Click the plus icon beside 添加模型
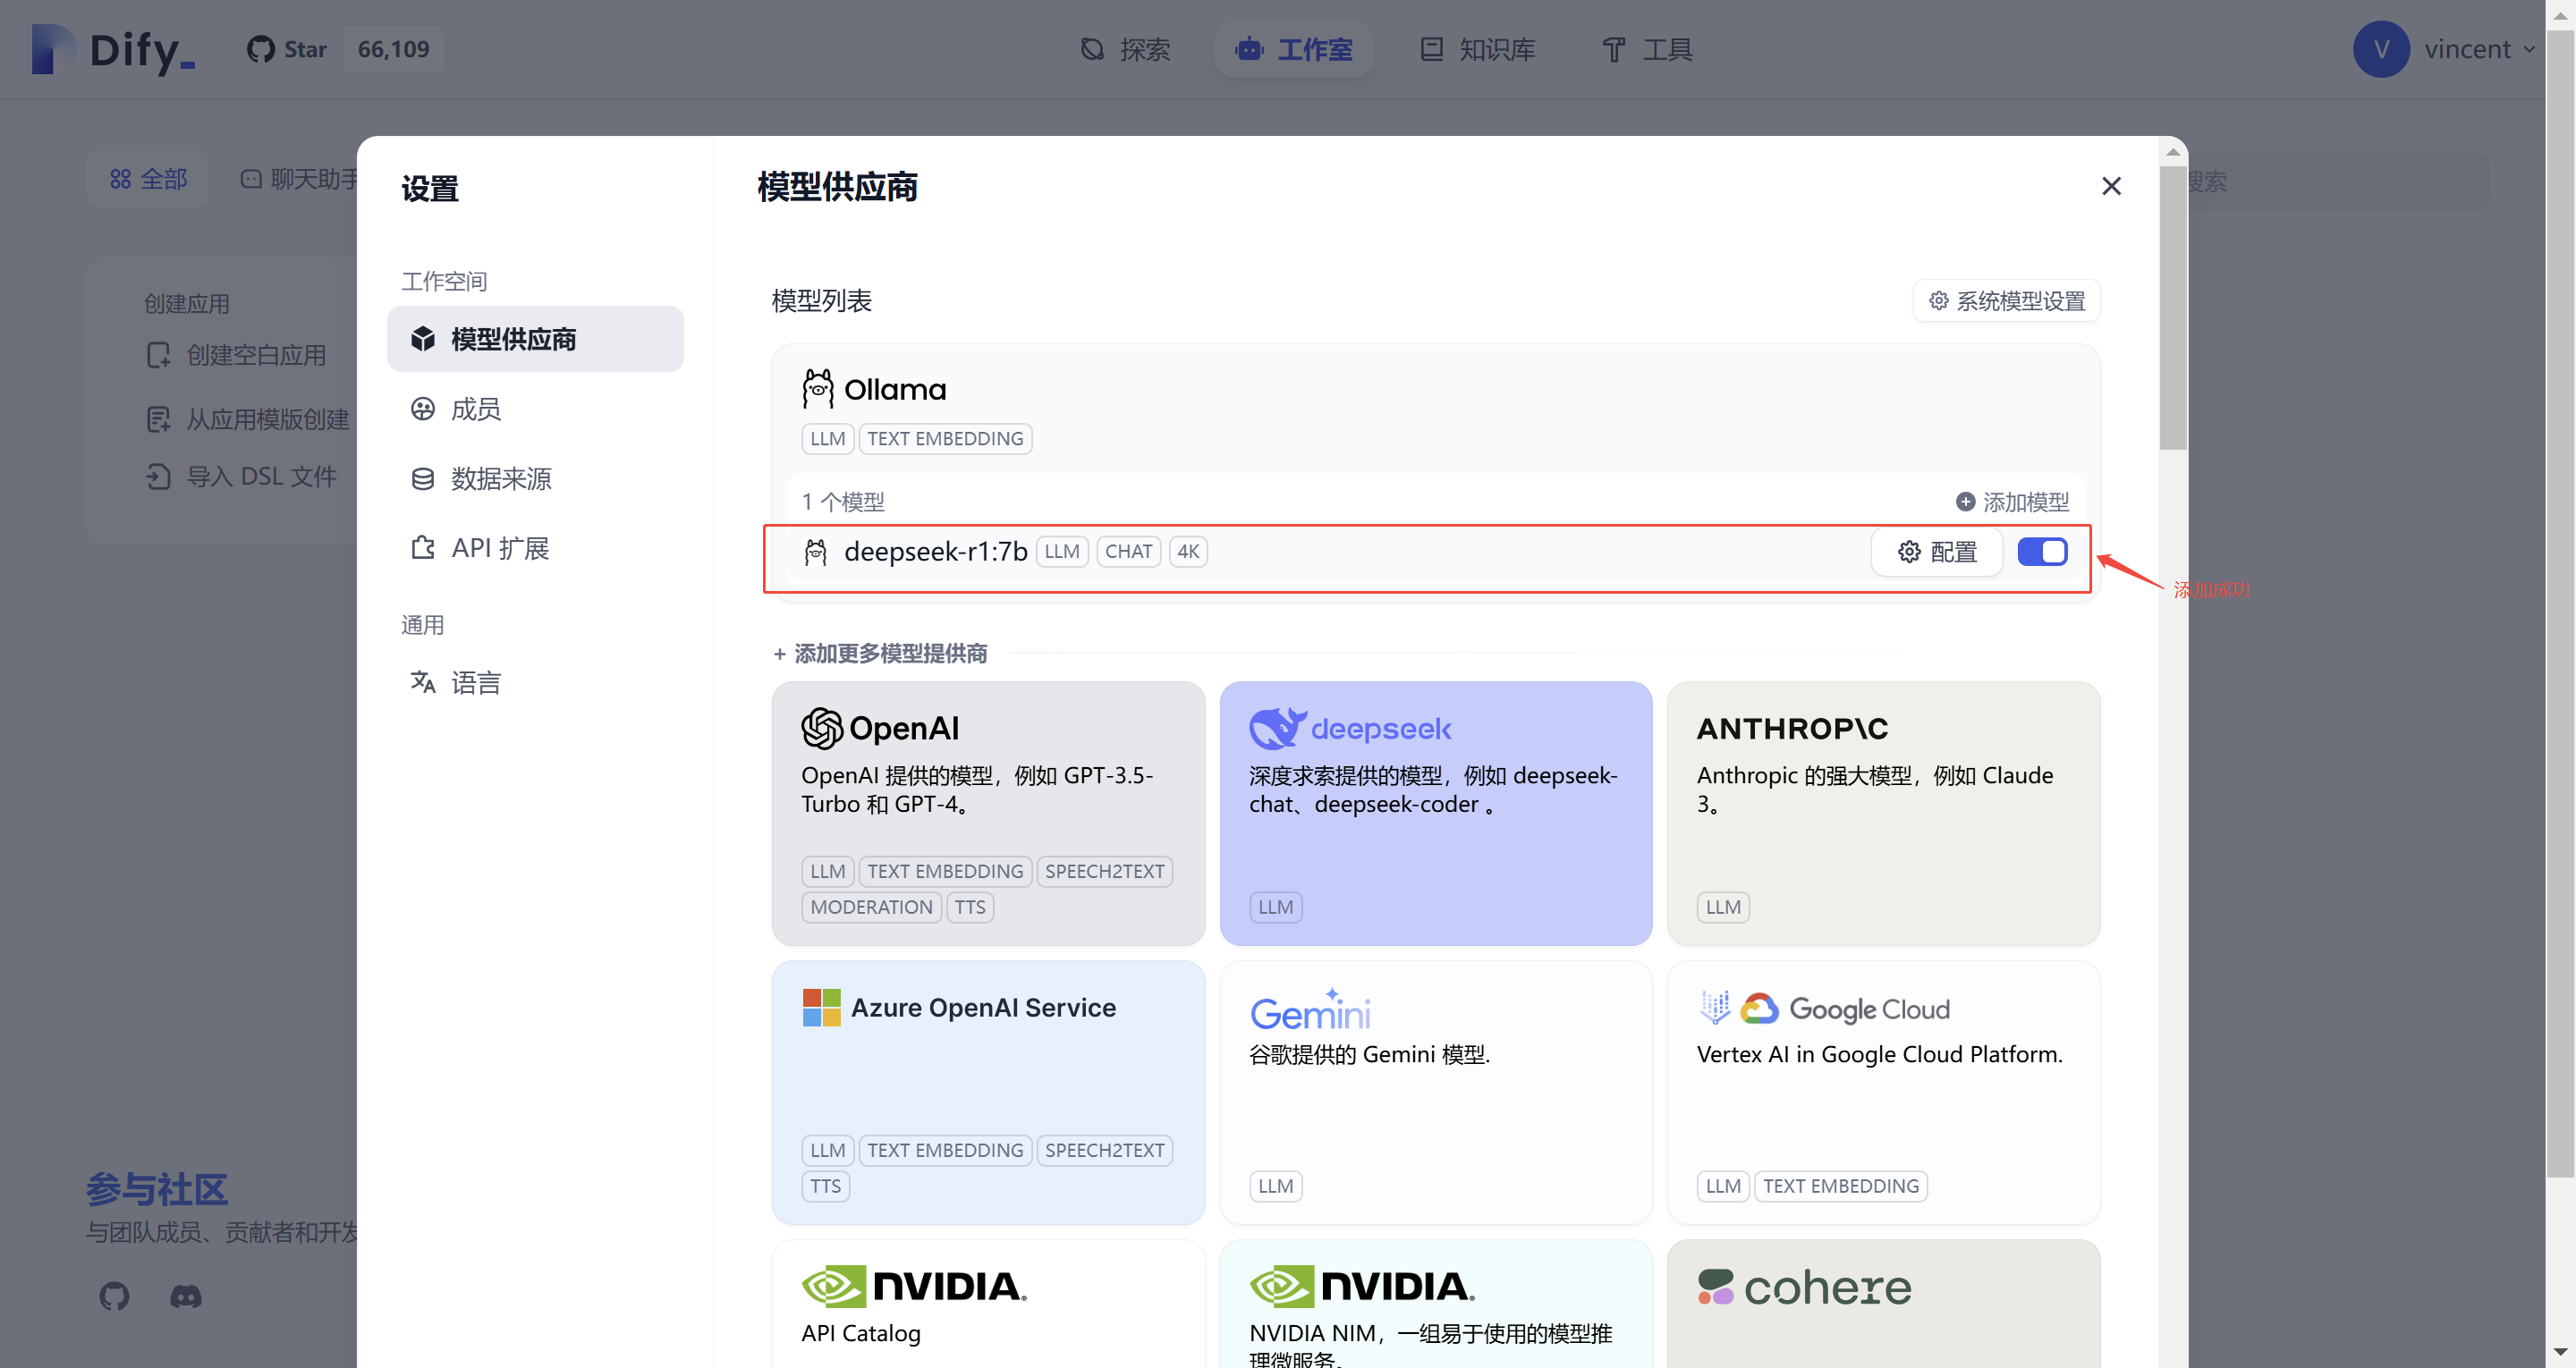The image size is (2576, 1368). (1965, 501)
